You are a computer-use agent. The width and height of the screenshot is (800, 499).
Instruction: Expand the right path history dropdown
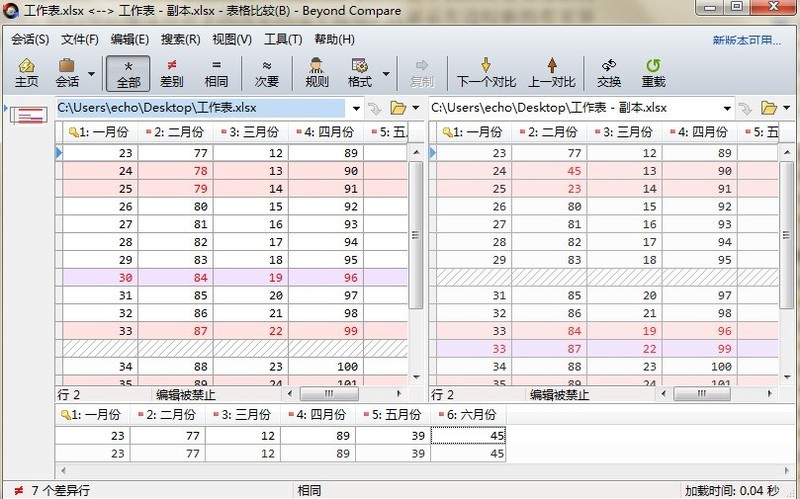click(x=727, y=108)
